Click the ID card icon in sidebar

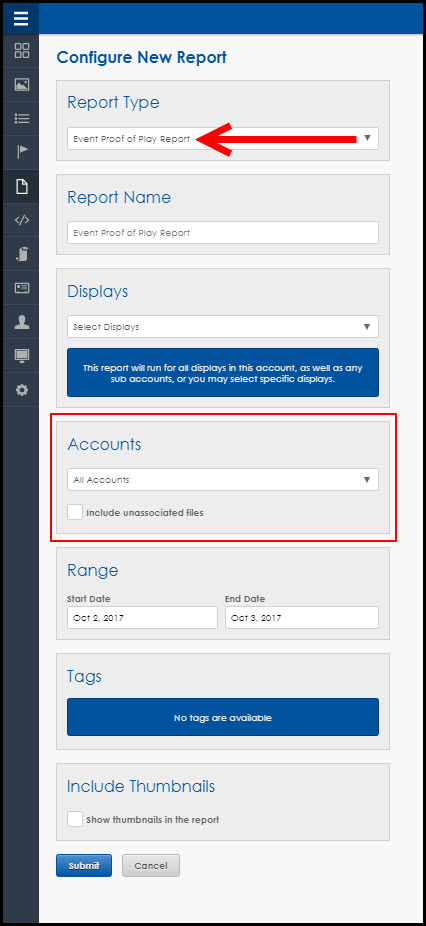coord(22,288)
